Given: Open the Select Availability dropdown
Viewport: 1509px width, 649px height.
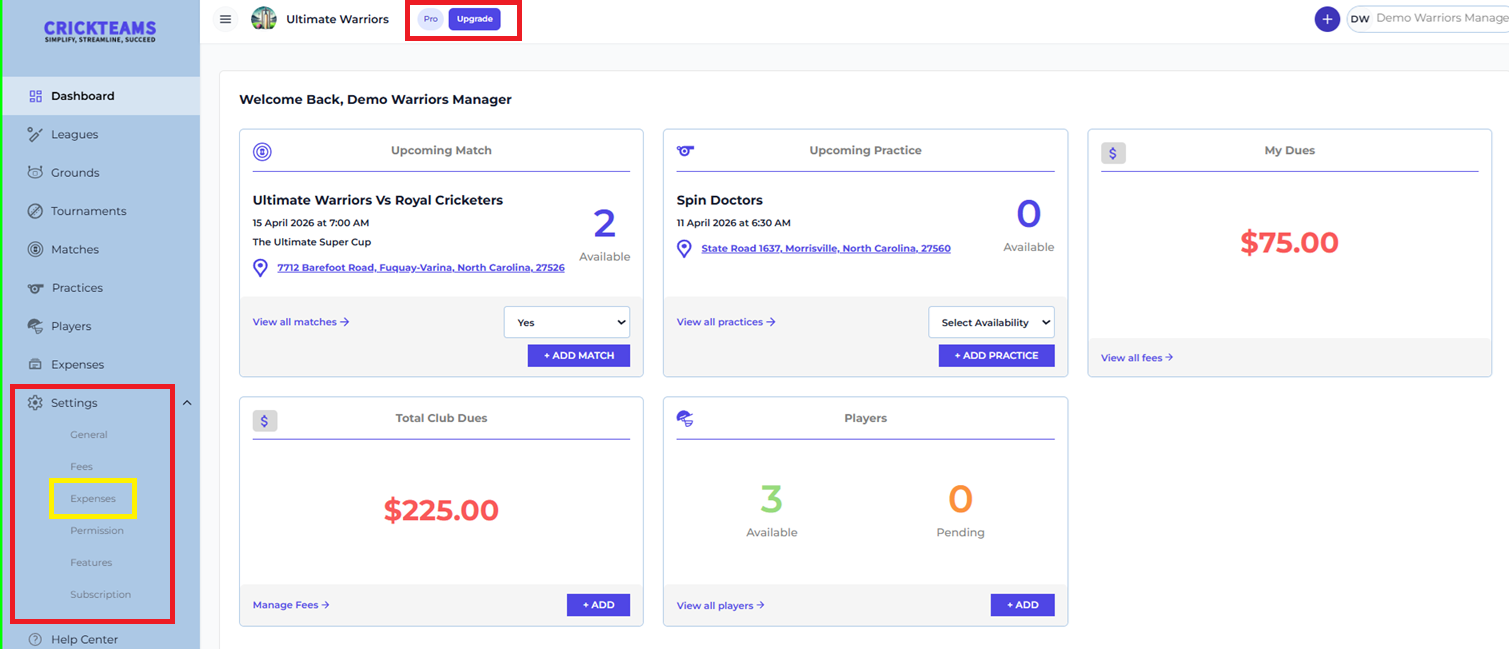Looking at the screenshot, I should (992, 322).
